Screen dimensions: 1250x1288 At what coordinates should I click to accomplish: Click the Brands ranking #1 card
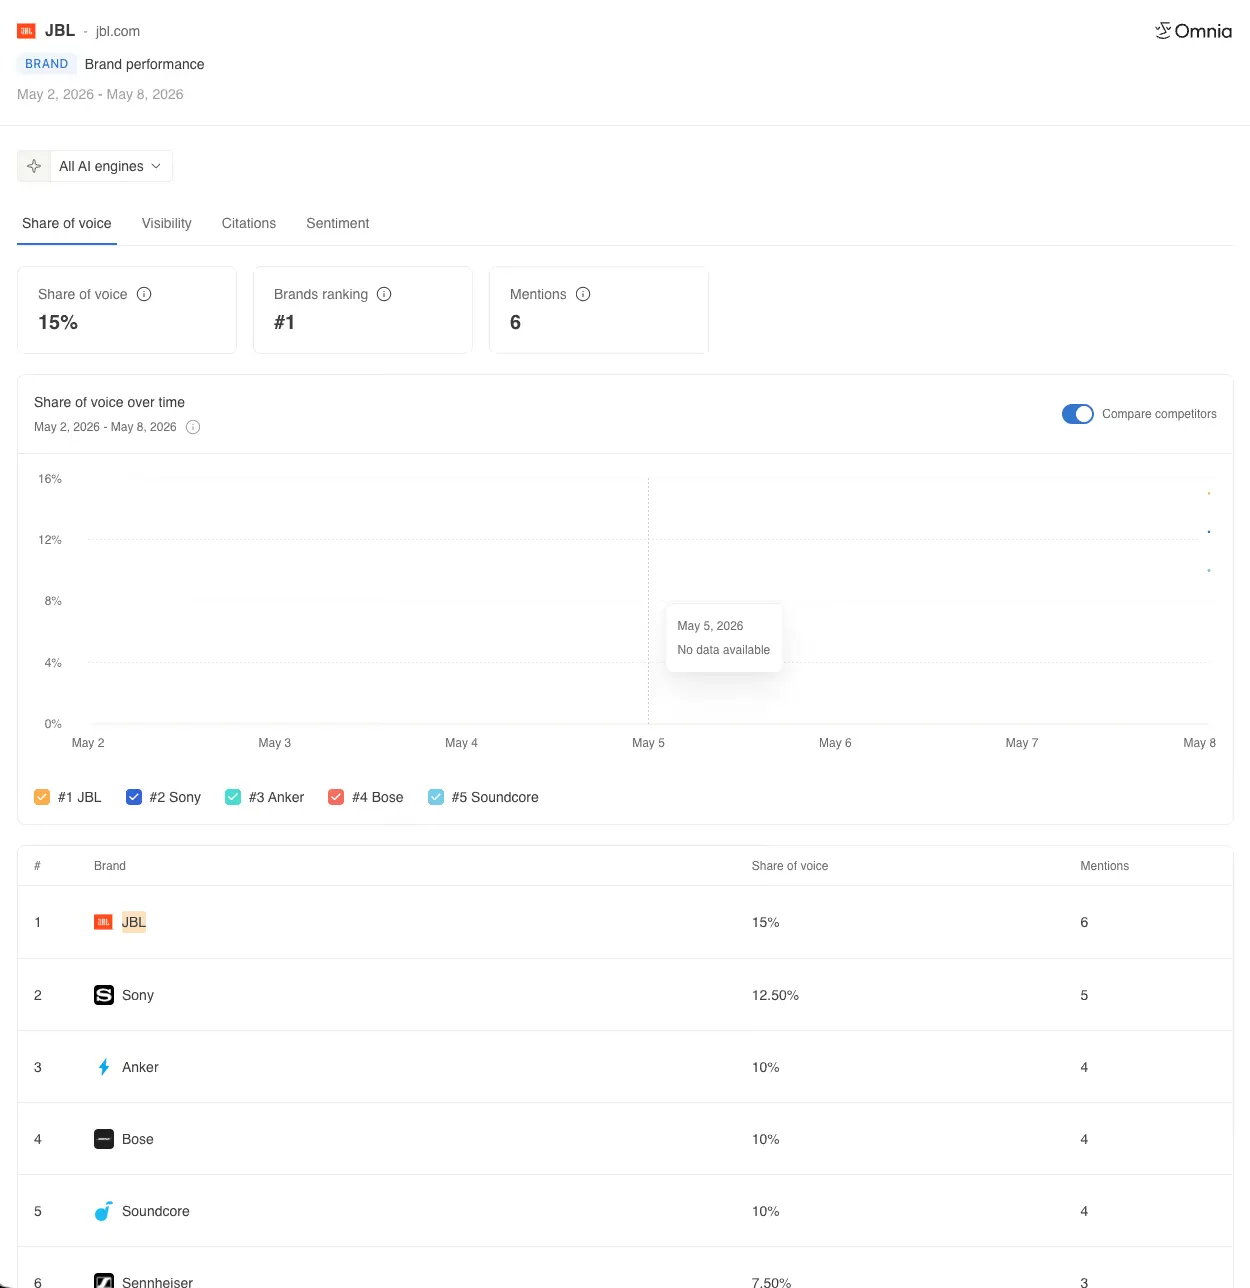pos(363,310)
